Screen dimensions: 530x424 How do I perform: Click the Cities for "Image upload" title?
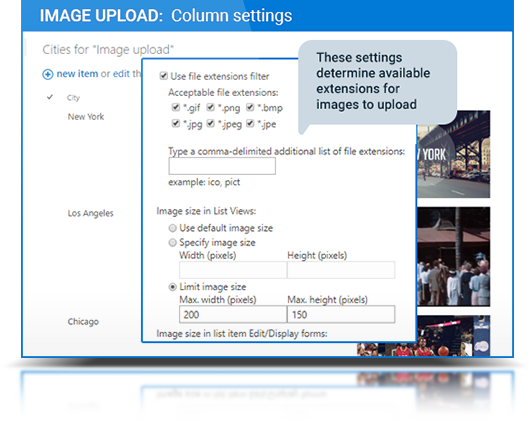tap(108, 50)
